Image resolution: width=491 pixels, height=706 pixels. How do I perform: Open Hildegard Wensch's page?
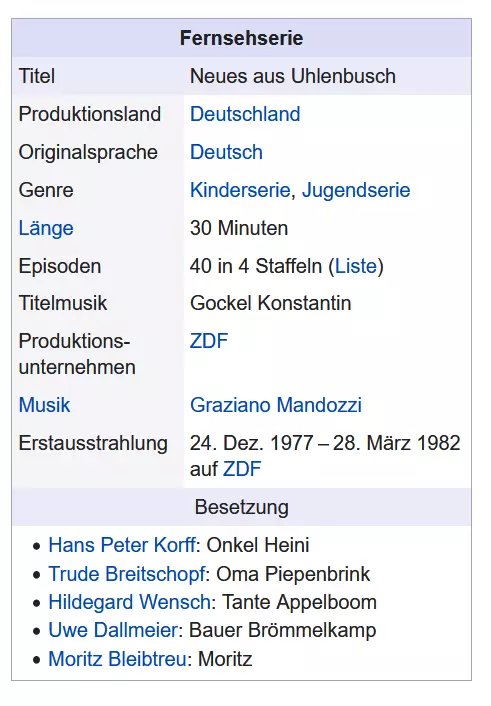coord(130,602)
